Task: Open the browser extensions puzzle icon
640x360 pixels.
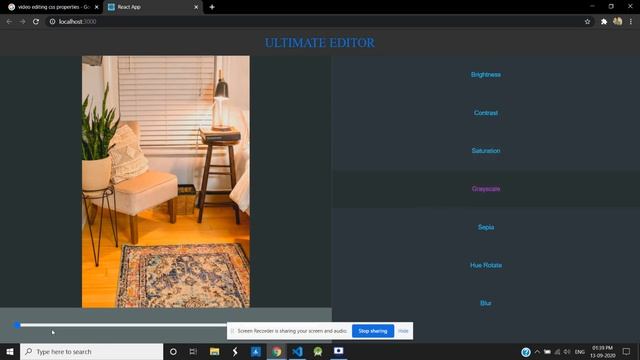Action: coord(604,21)
